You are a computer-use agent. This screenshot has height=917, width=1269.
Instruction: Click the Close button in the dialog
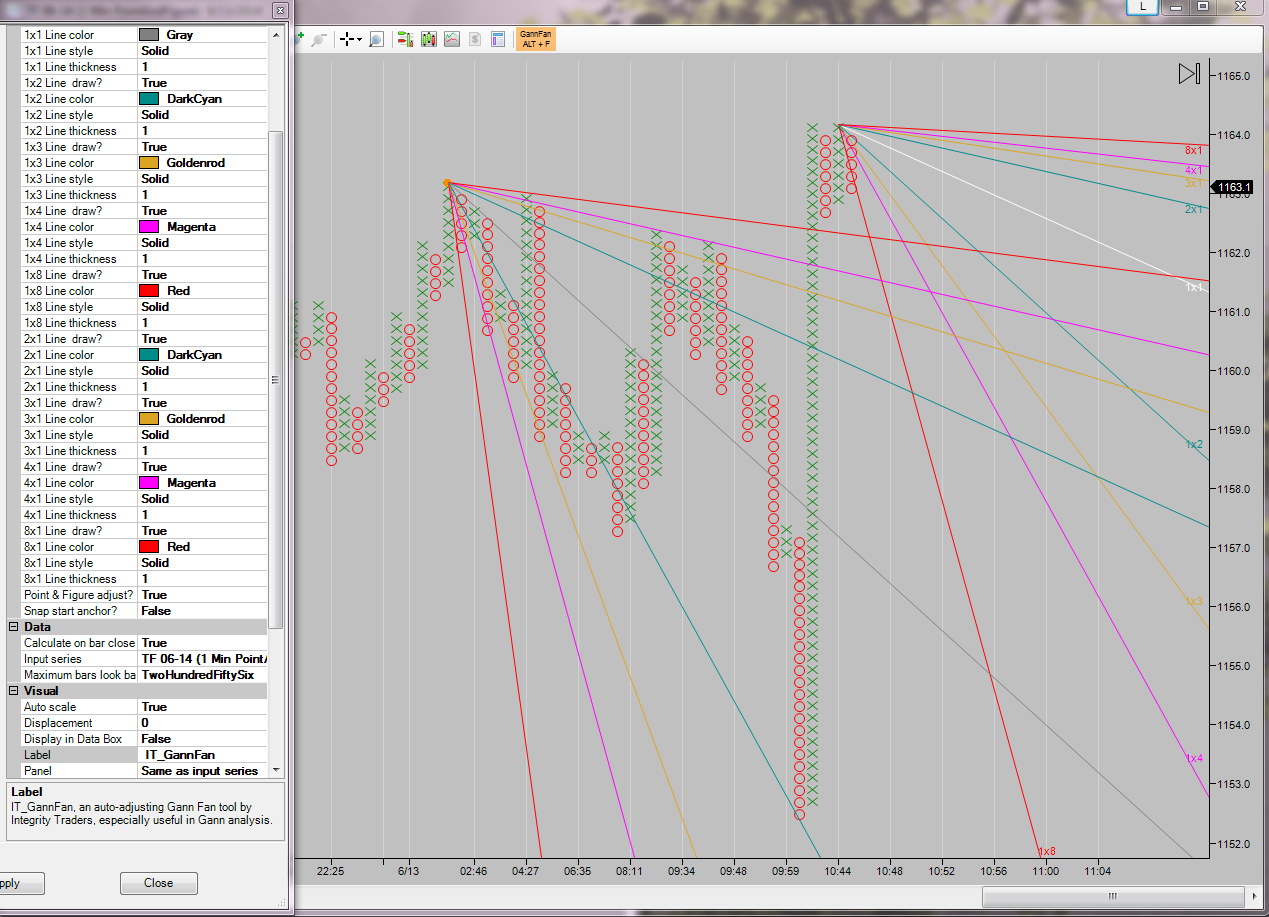coord(158,883)
